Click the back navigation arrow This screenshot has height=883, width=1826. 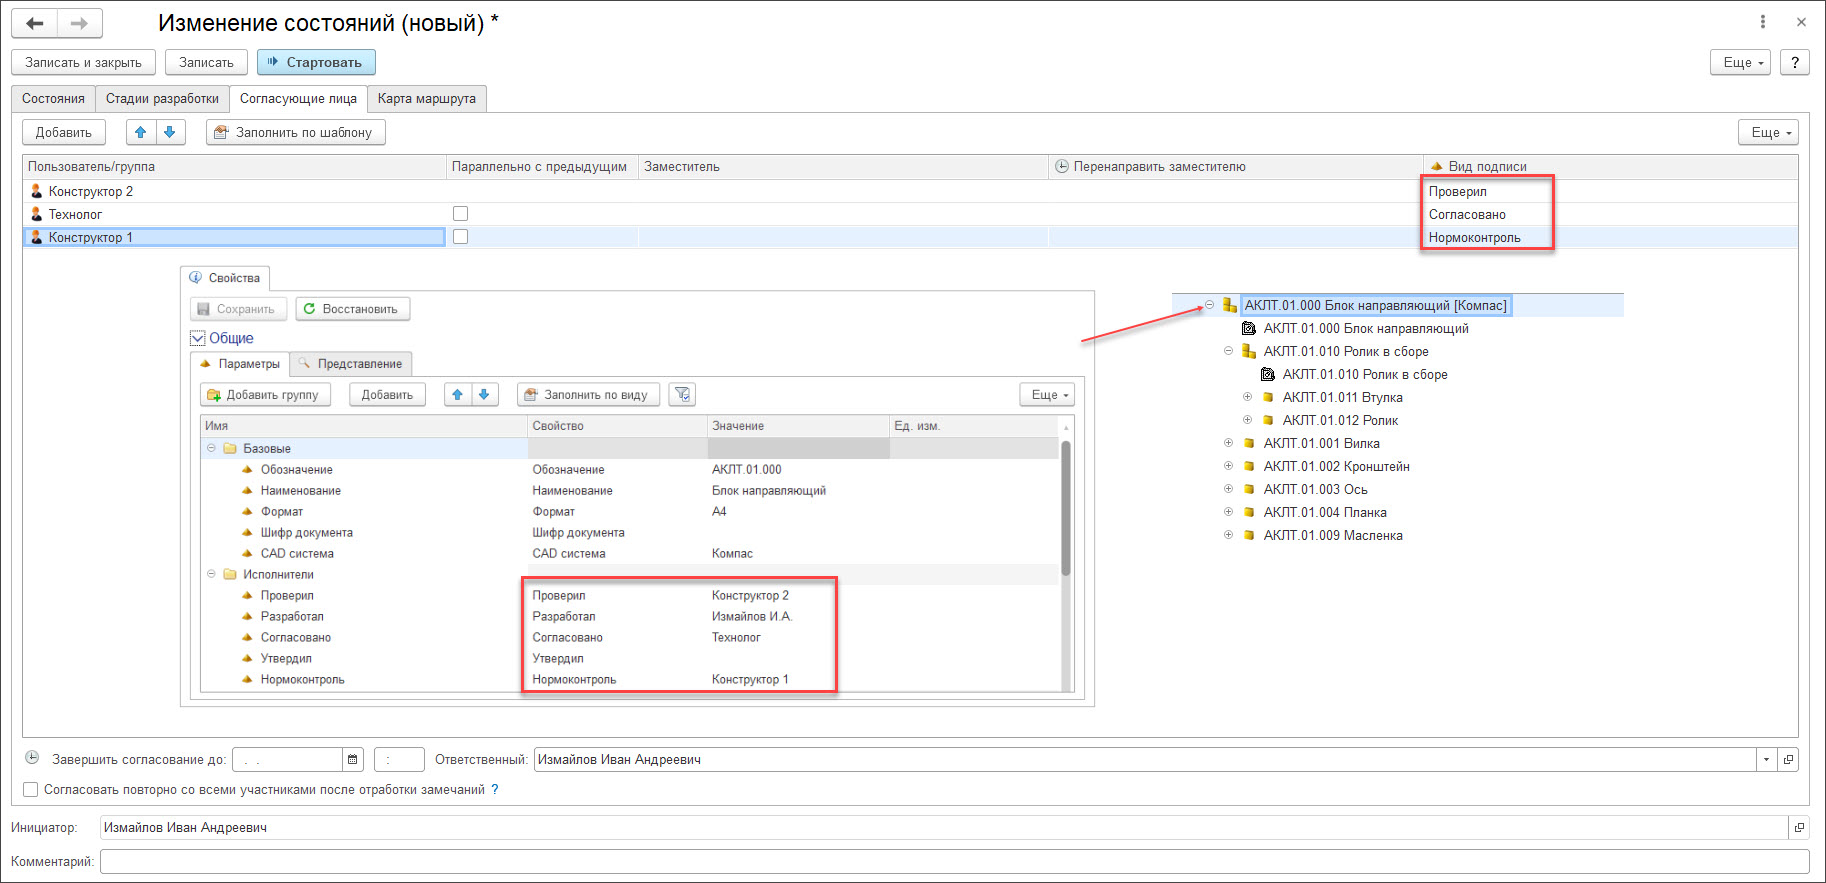coord(35,23)
